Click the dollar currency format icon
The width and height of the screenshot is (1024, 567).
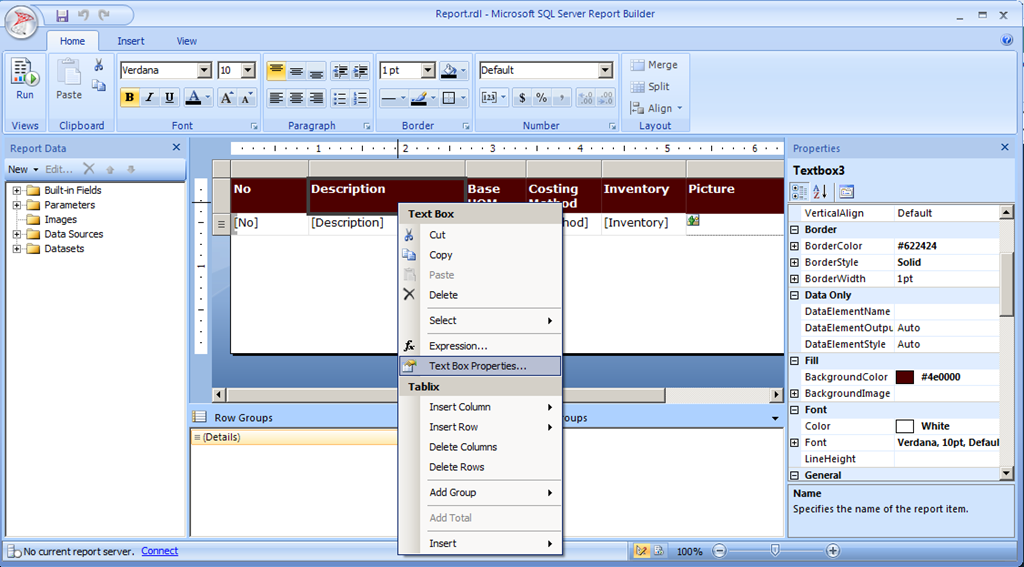click(522, 98)
